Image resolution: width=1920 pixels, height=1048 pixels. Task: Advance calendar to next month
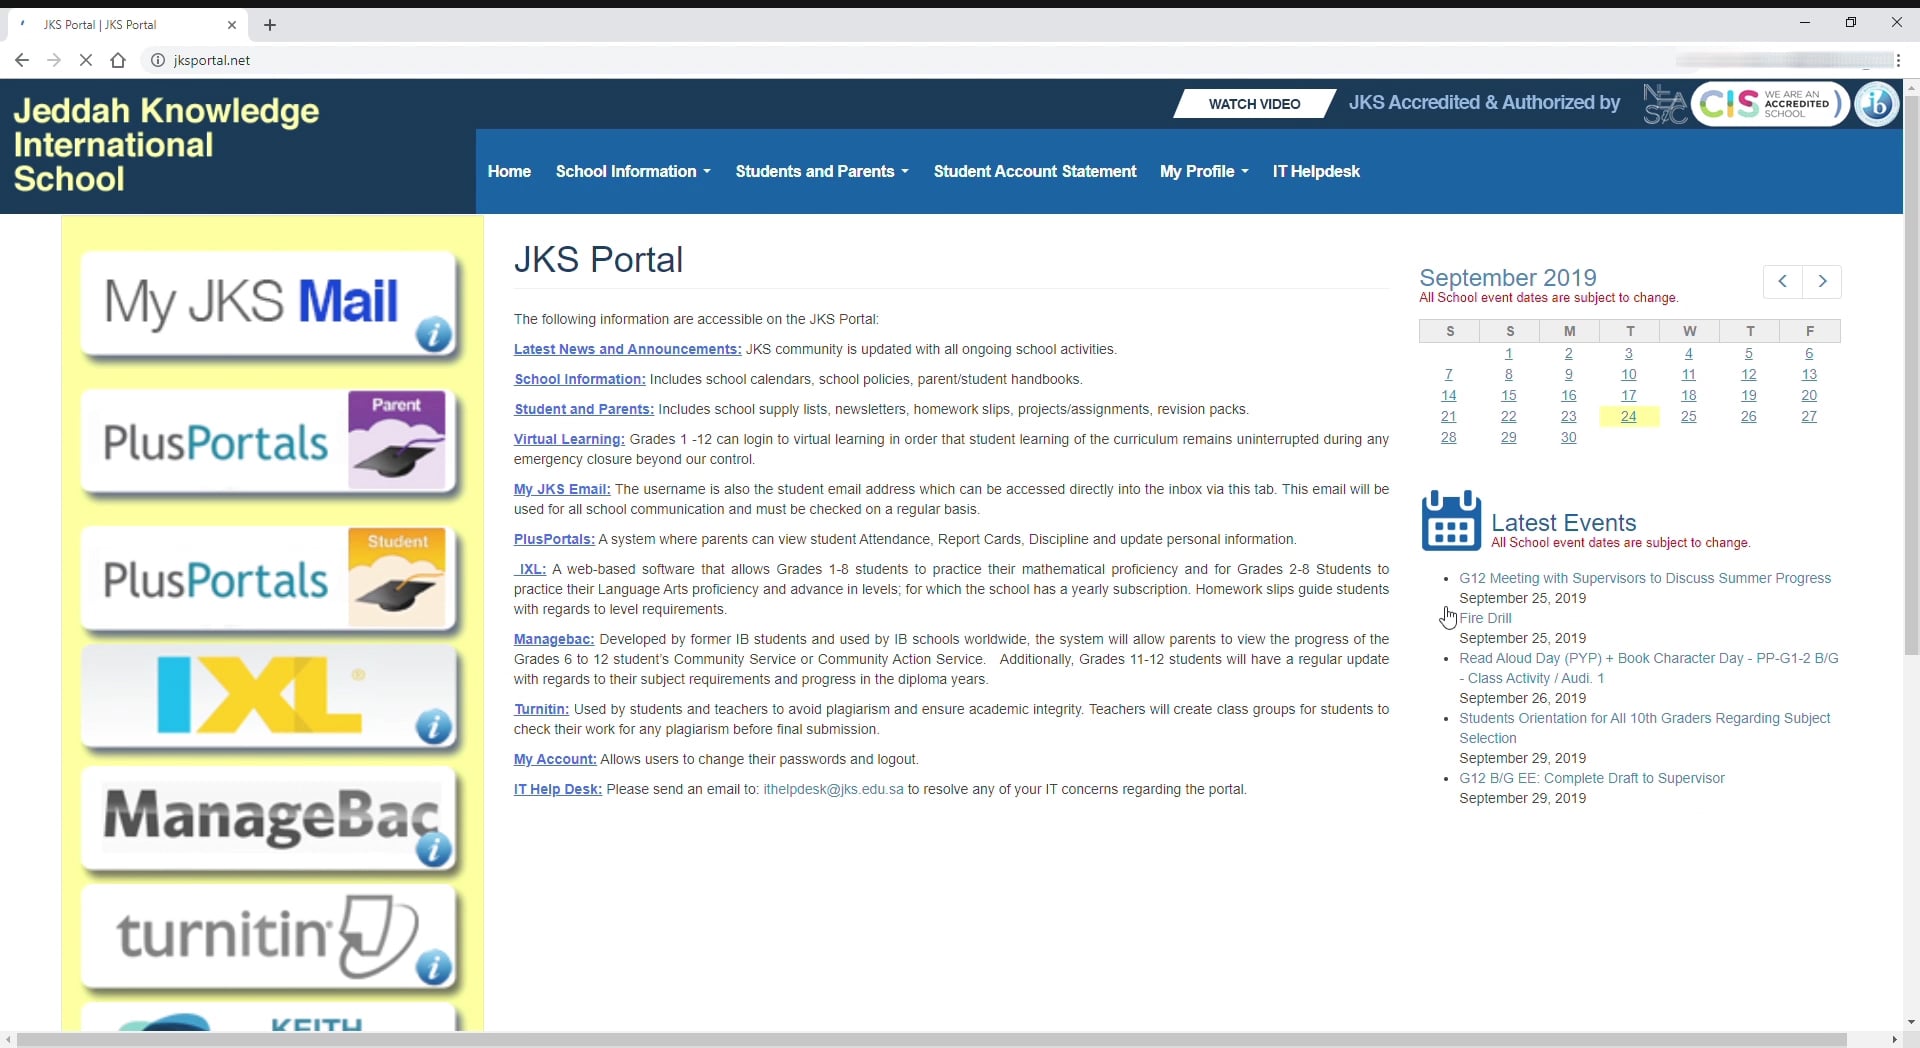click(x=1822, y=282)
